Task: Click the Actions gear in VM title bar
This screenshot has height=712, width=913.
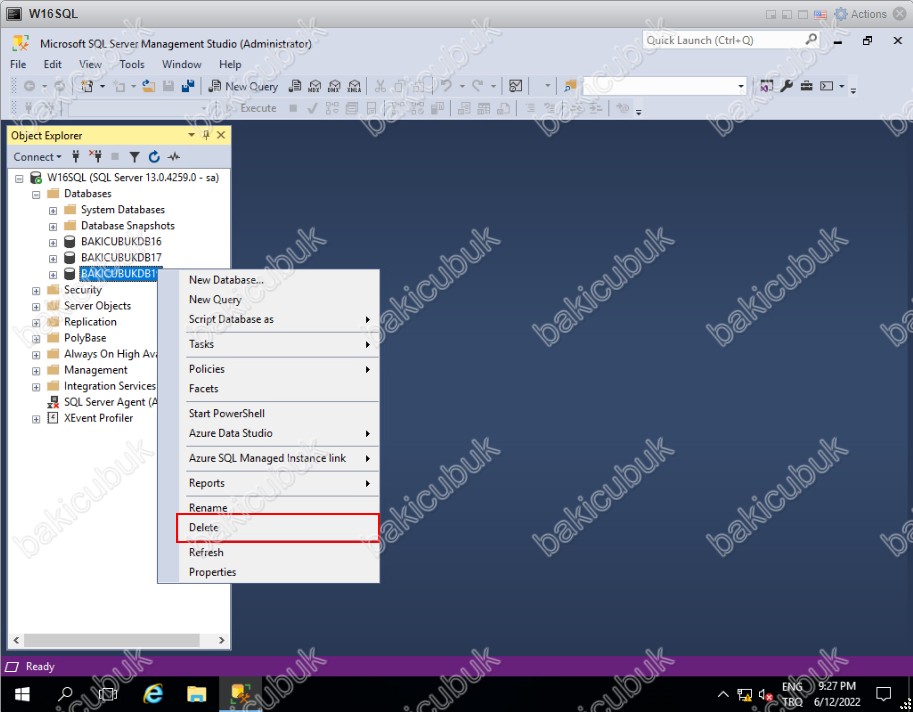Action: tap(841, 14)
